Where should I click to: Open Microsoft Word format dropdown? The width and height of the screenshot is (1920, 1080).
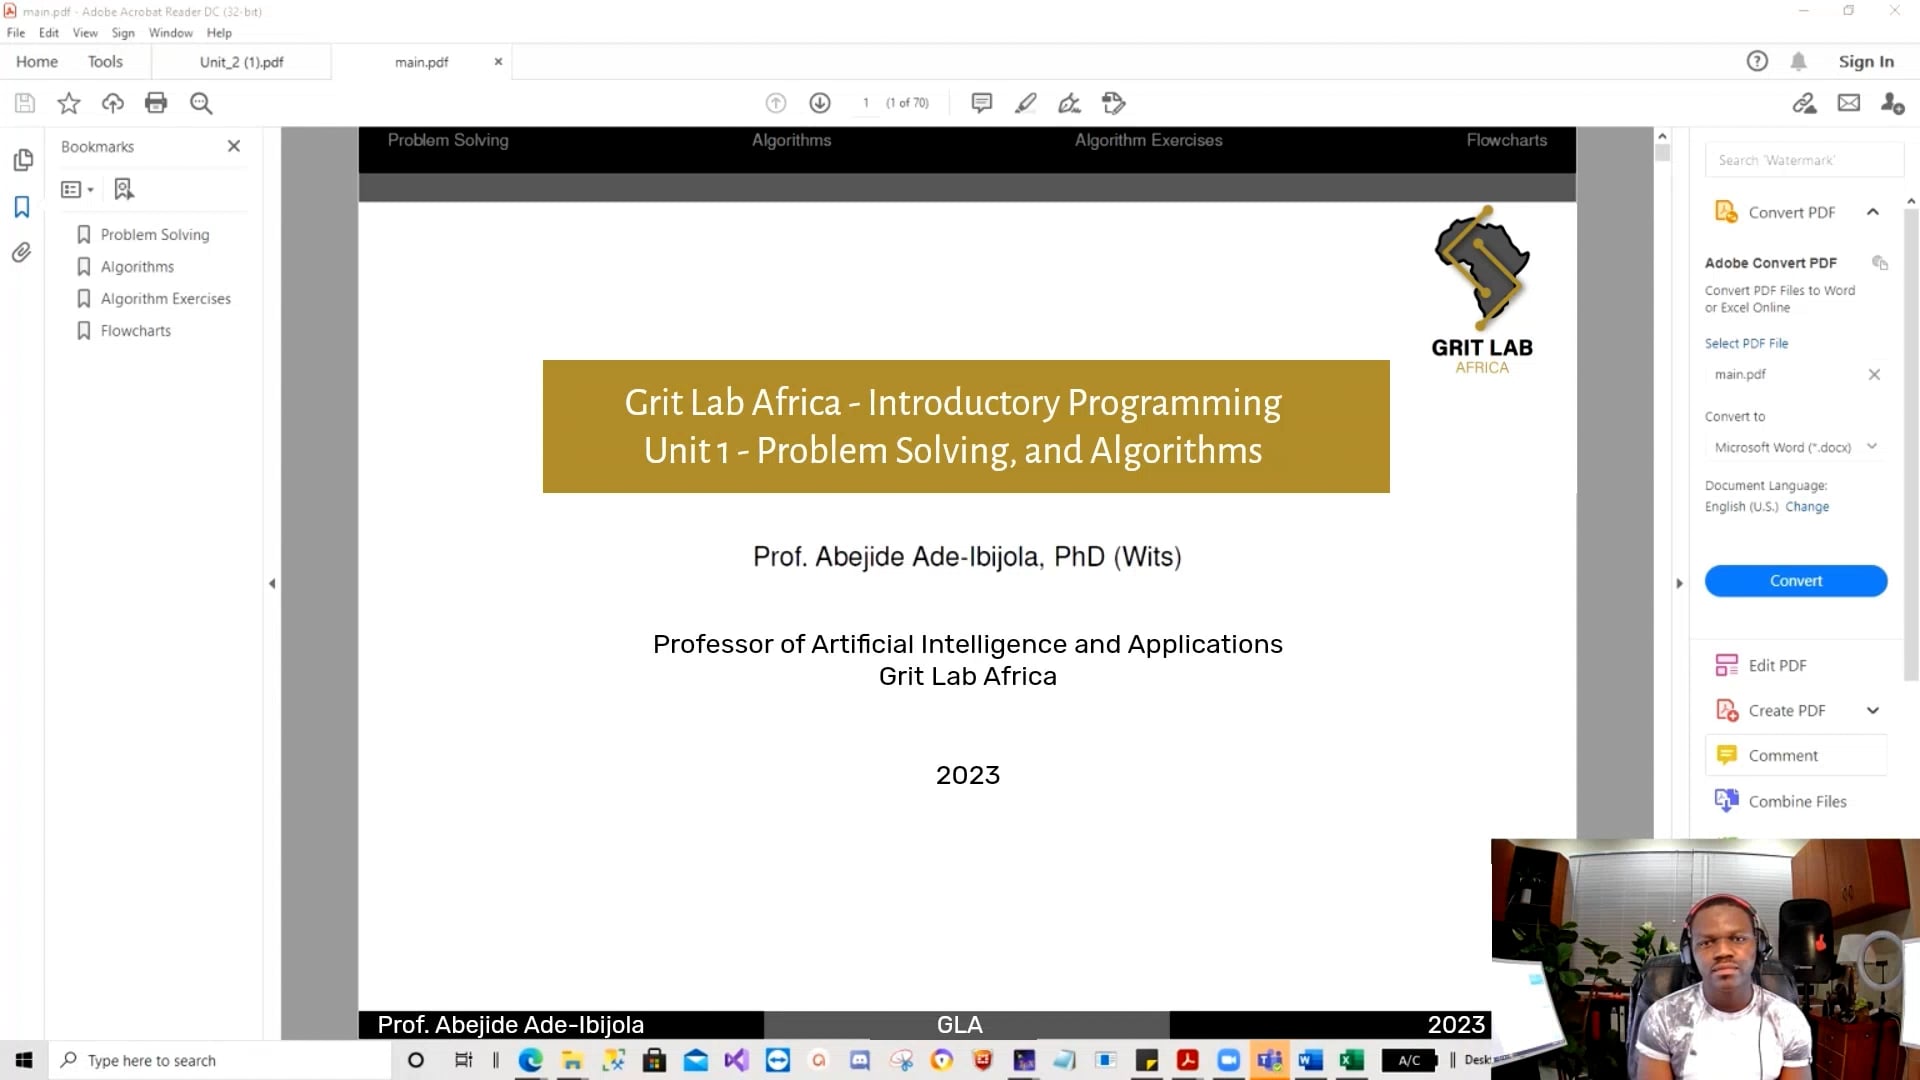tap(1796, 447)
